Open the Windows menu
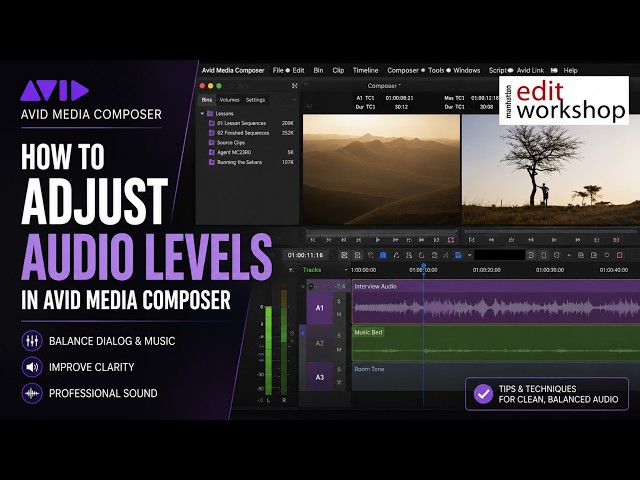640x480 pixels. [467, 70]
